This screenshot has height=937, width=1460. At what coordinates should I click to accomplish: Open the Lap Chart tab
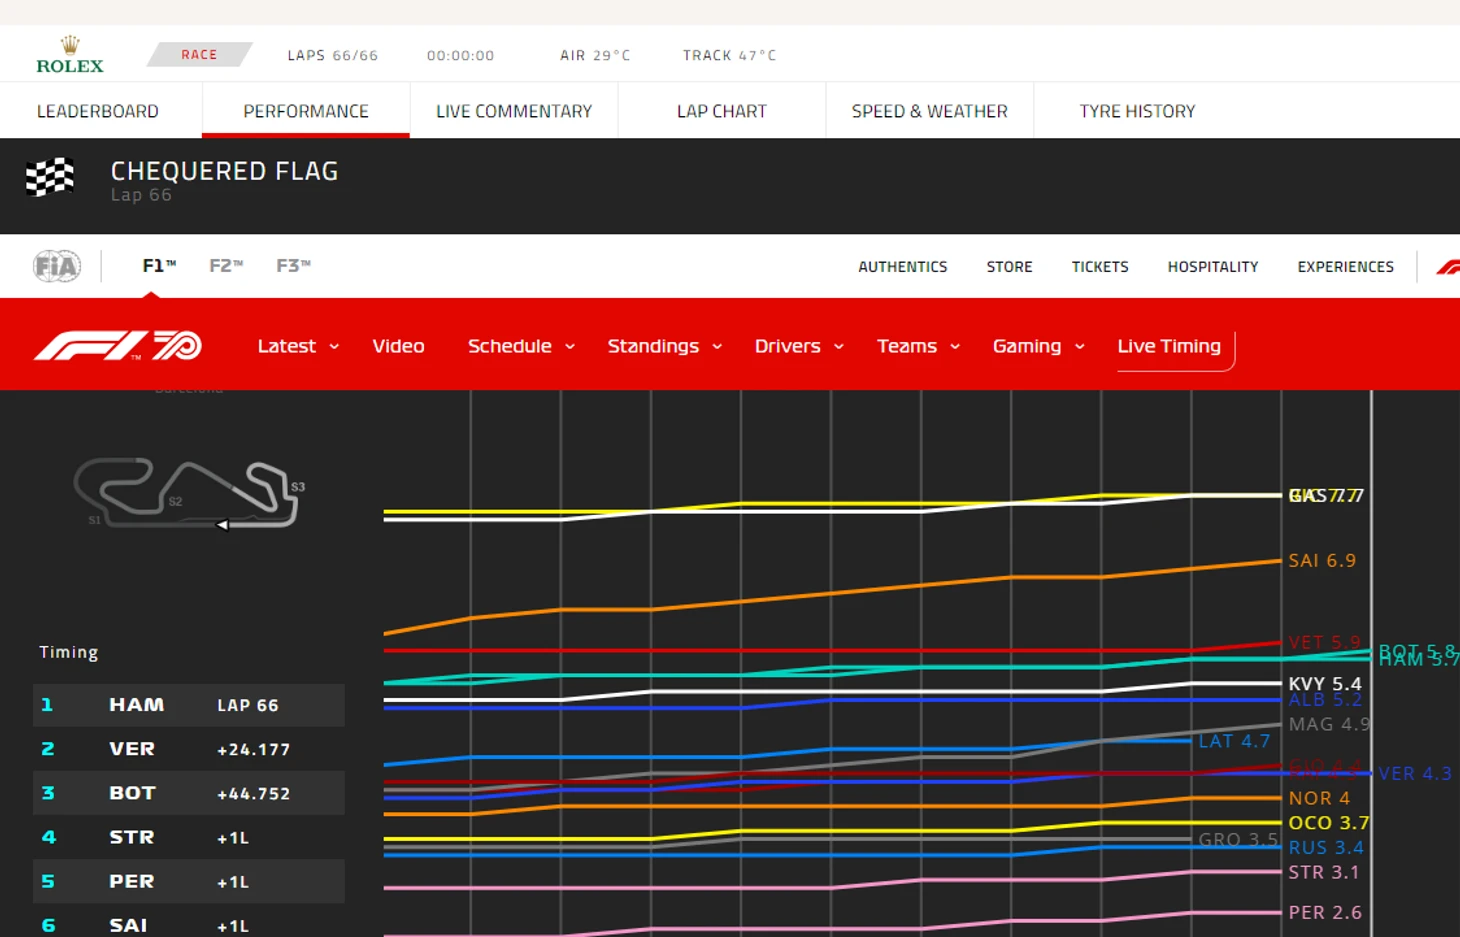(722, 111)
